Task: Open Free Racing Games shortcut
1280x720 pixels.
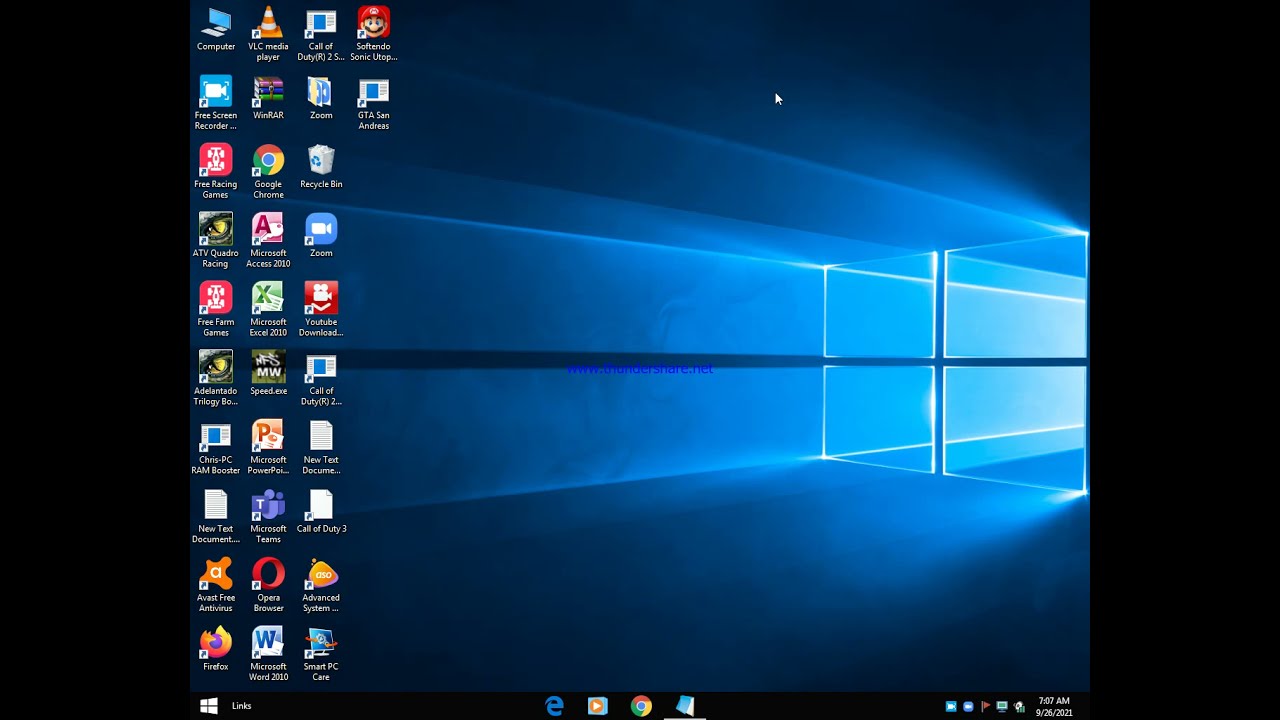Action: point(216,172)
